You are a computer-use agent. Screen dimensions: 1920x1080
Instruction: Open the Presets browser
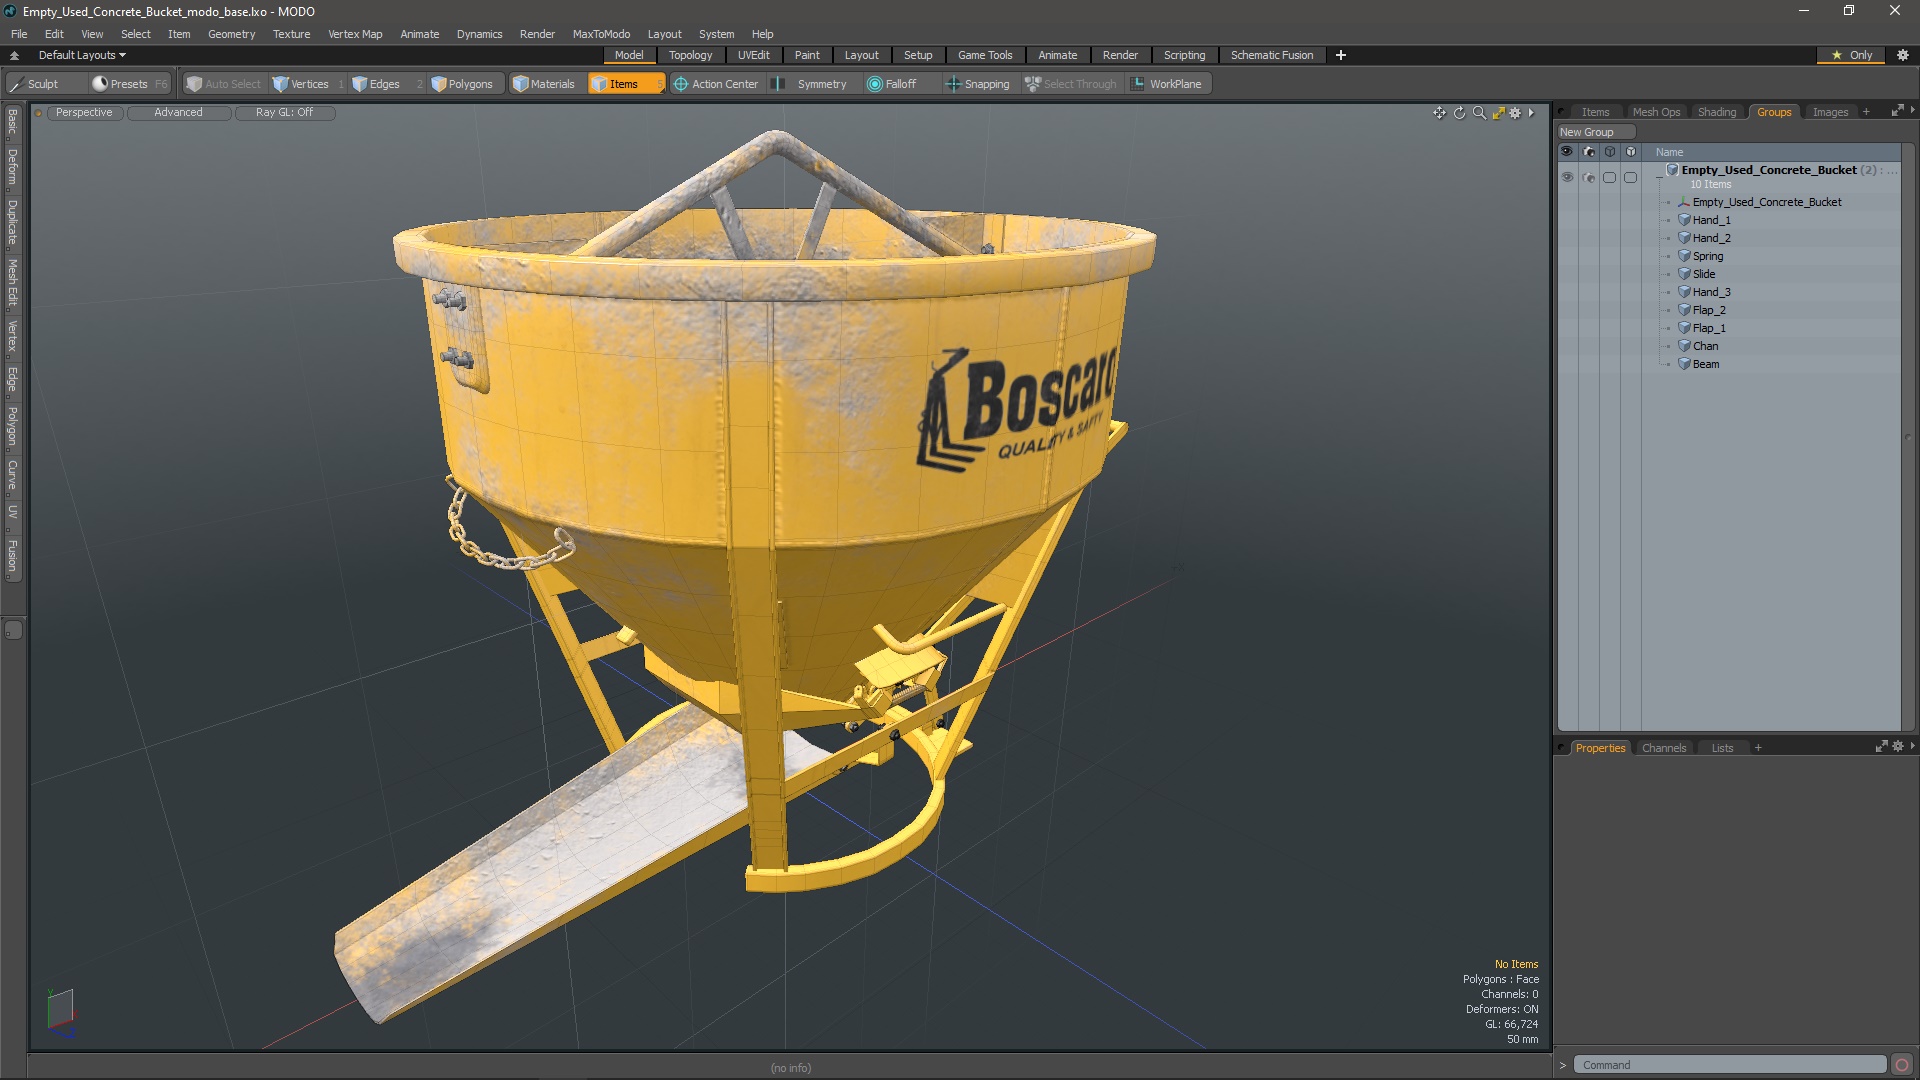point(130,84)
